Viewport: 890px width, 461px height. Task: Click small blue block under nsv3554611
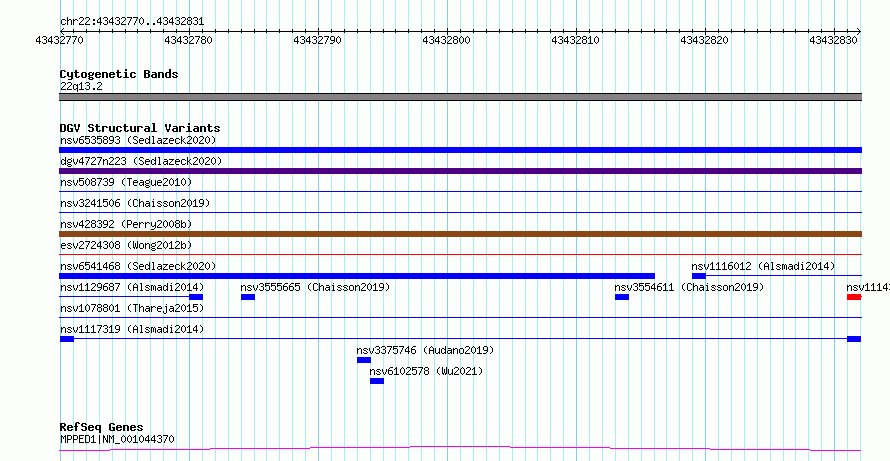(x=622, y=297)
